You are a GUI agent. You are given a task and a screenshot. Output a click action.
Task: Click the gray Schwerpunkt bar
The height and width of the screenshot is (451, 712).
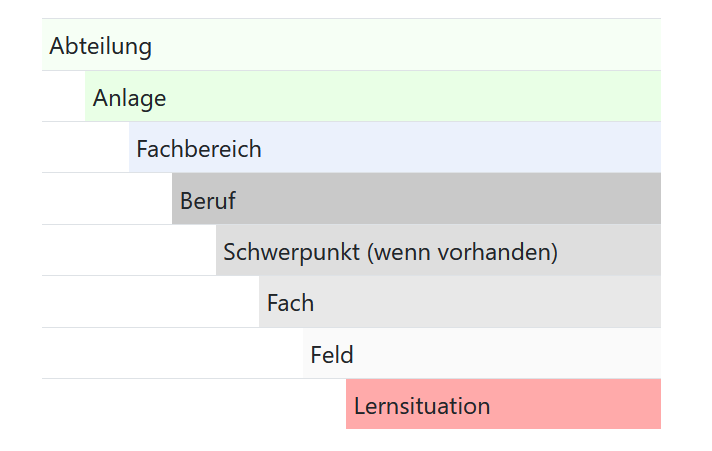pos(610,251)
